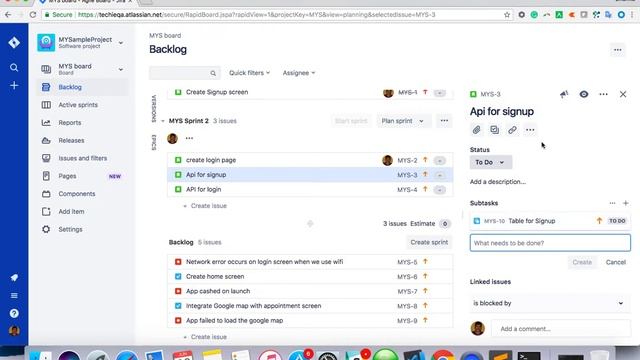Attach file using paperclip icon

click(x=476, y=130)
